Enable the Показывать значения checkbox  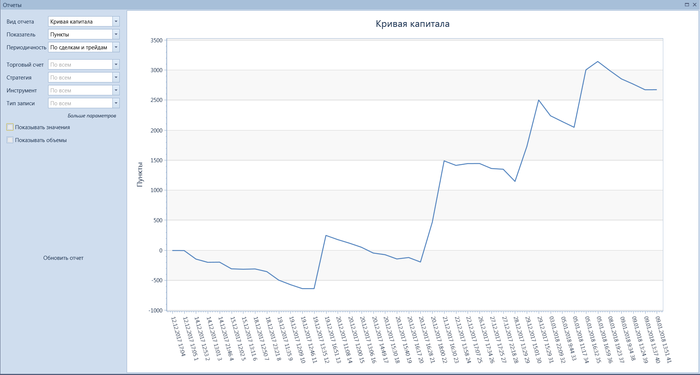[10, 127]
